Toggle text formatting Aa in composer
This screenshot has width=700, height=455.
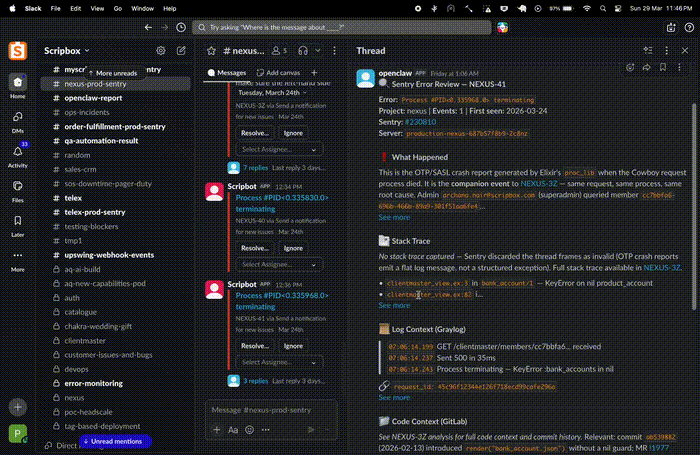point(233,430)
